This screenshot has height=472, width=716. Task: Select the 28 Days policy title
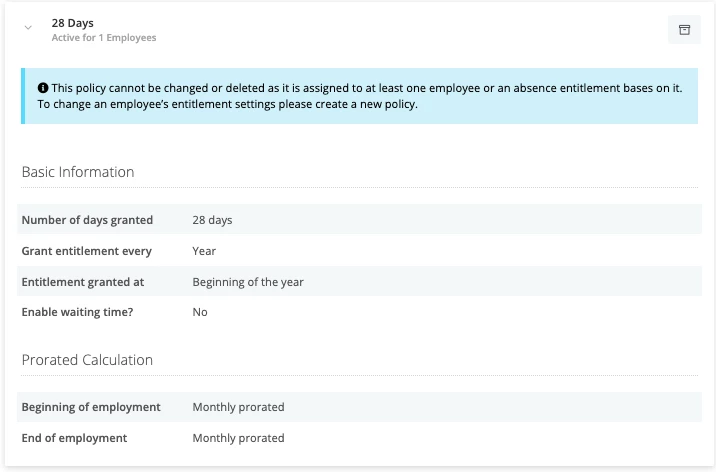(x=73, y=23)
